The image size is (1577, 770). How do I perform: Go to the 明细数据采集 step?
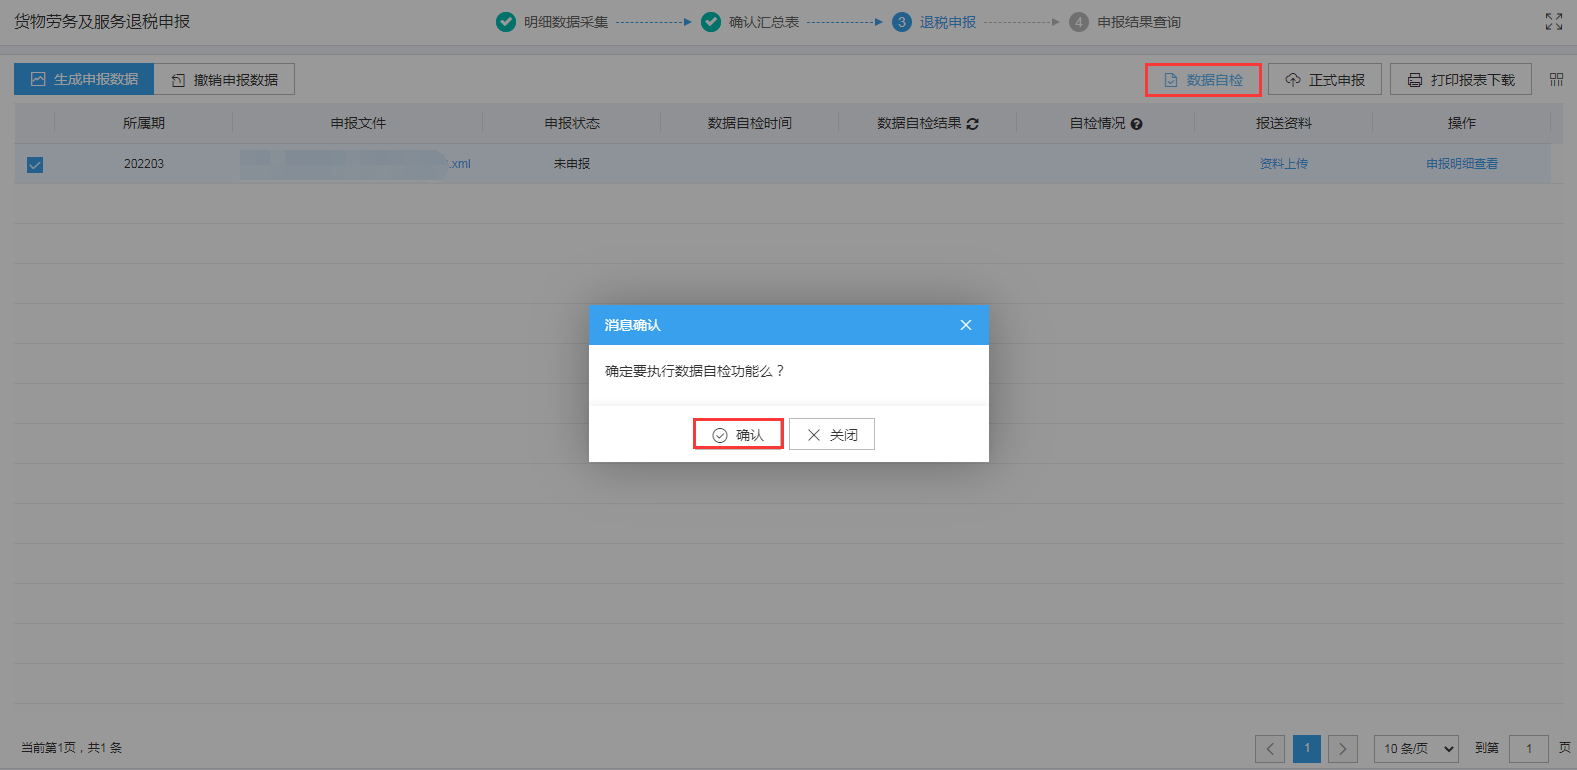[x=566, y=22]
